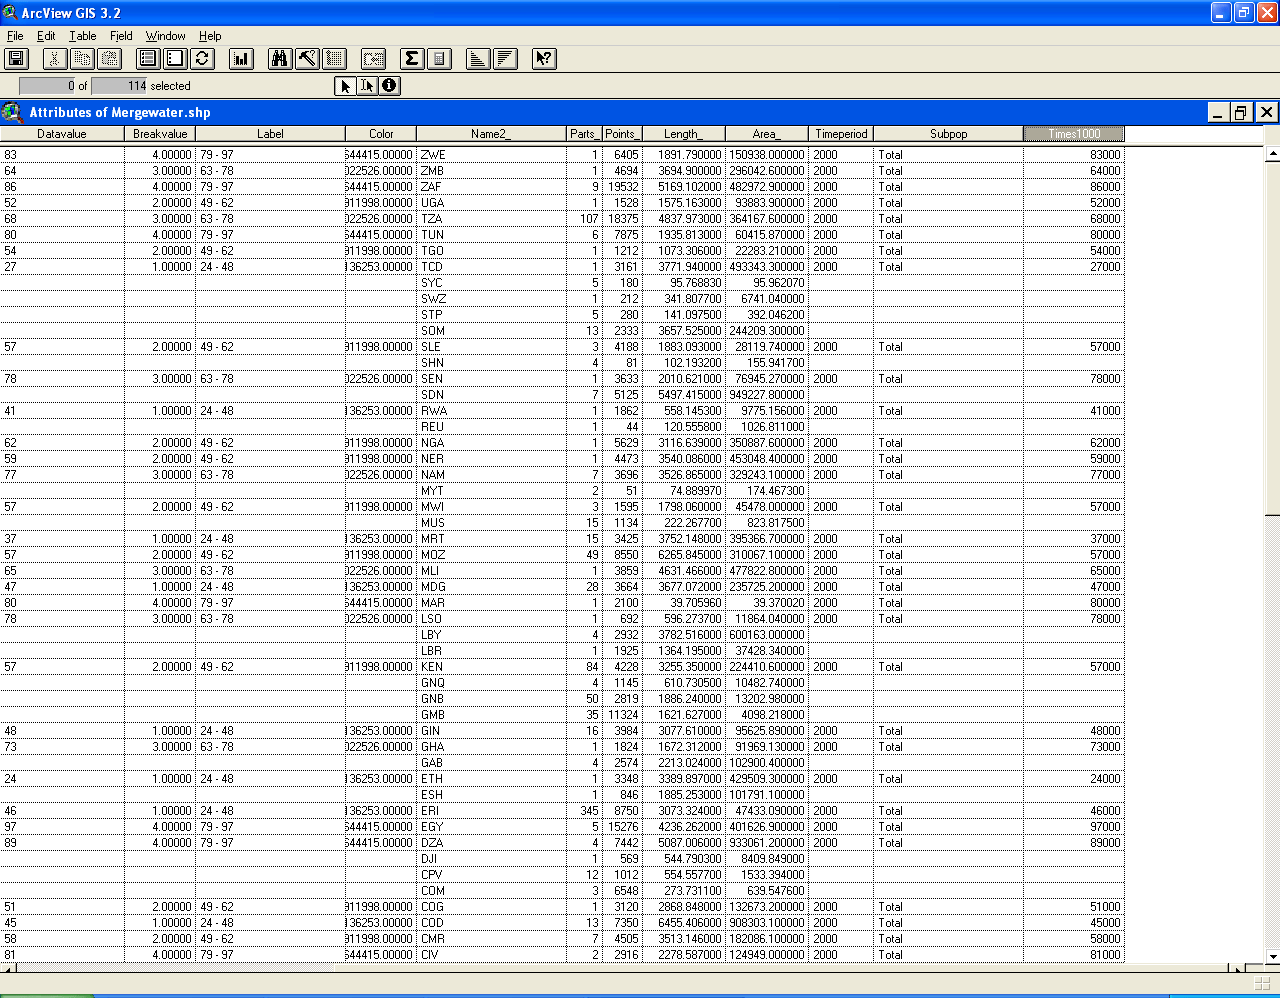Open the Create Chart tool
Viewport: 1280px width, 998px height.
pyautogui.click(x=241, y=59)
